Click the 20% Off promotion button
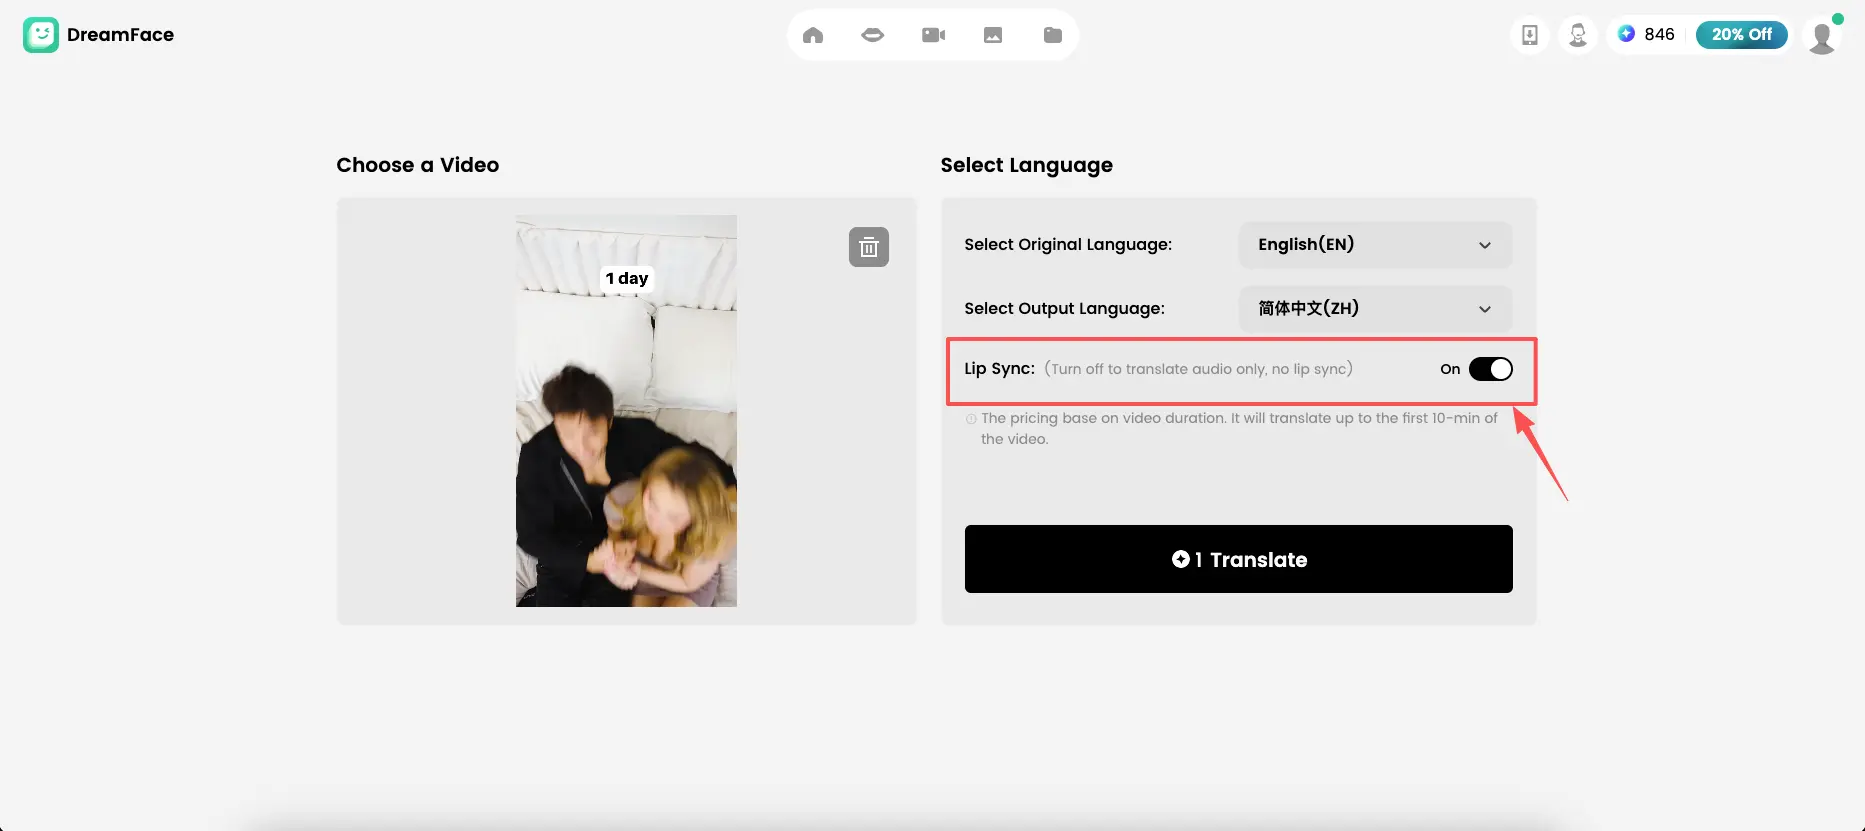This screenshot has height=831, width=1865. [1741, 35]
